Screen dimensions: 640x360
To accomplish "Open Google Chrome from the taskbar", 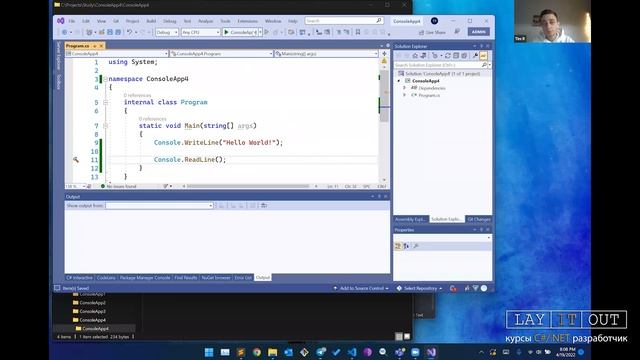I will [257, 352].
